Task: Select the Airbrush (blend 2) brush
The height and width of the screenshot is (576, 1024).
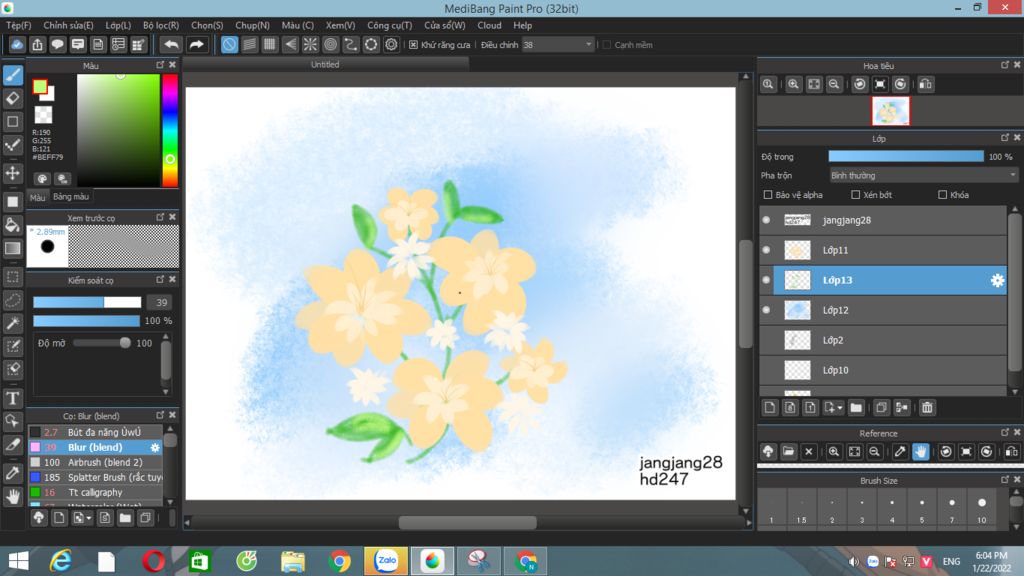Action: coord(95,462)
